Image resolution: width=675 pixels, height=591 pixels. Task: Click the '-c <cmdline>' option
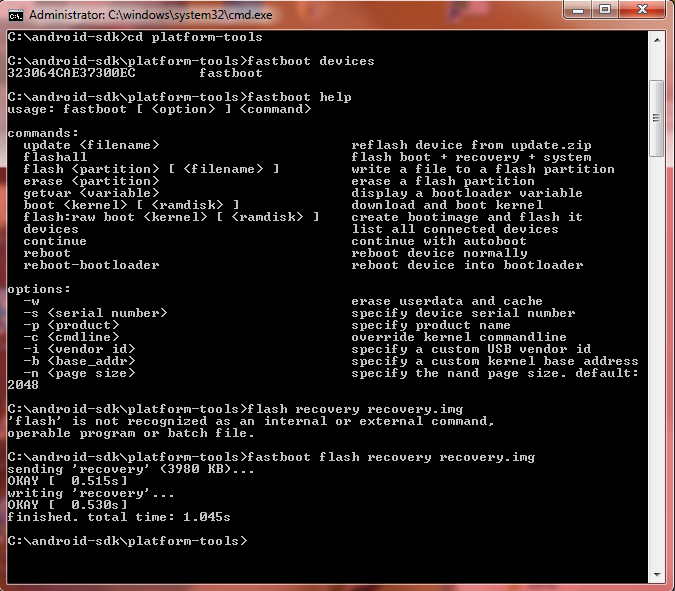point(71,337)
